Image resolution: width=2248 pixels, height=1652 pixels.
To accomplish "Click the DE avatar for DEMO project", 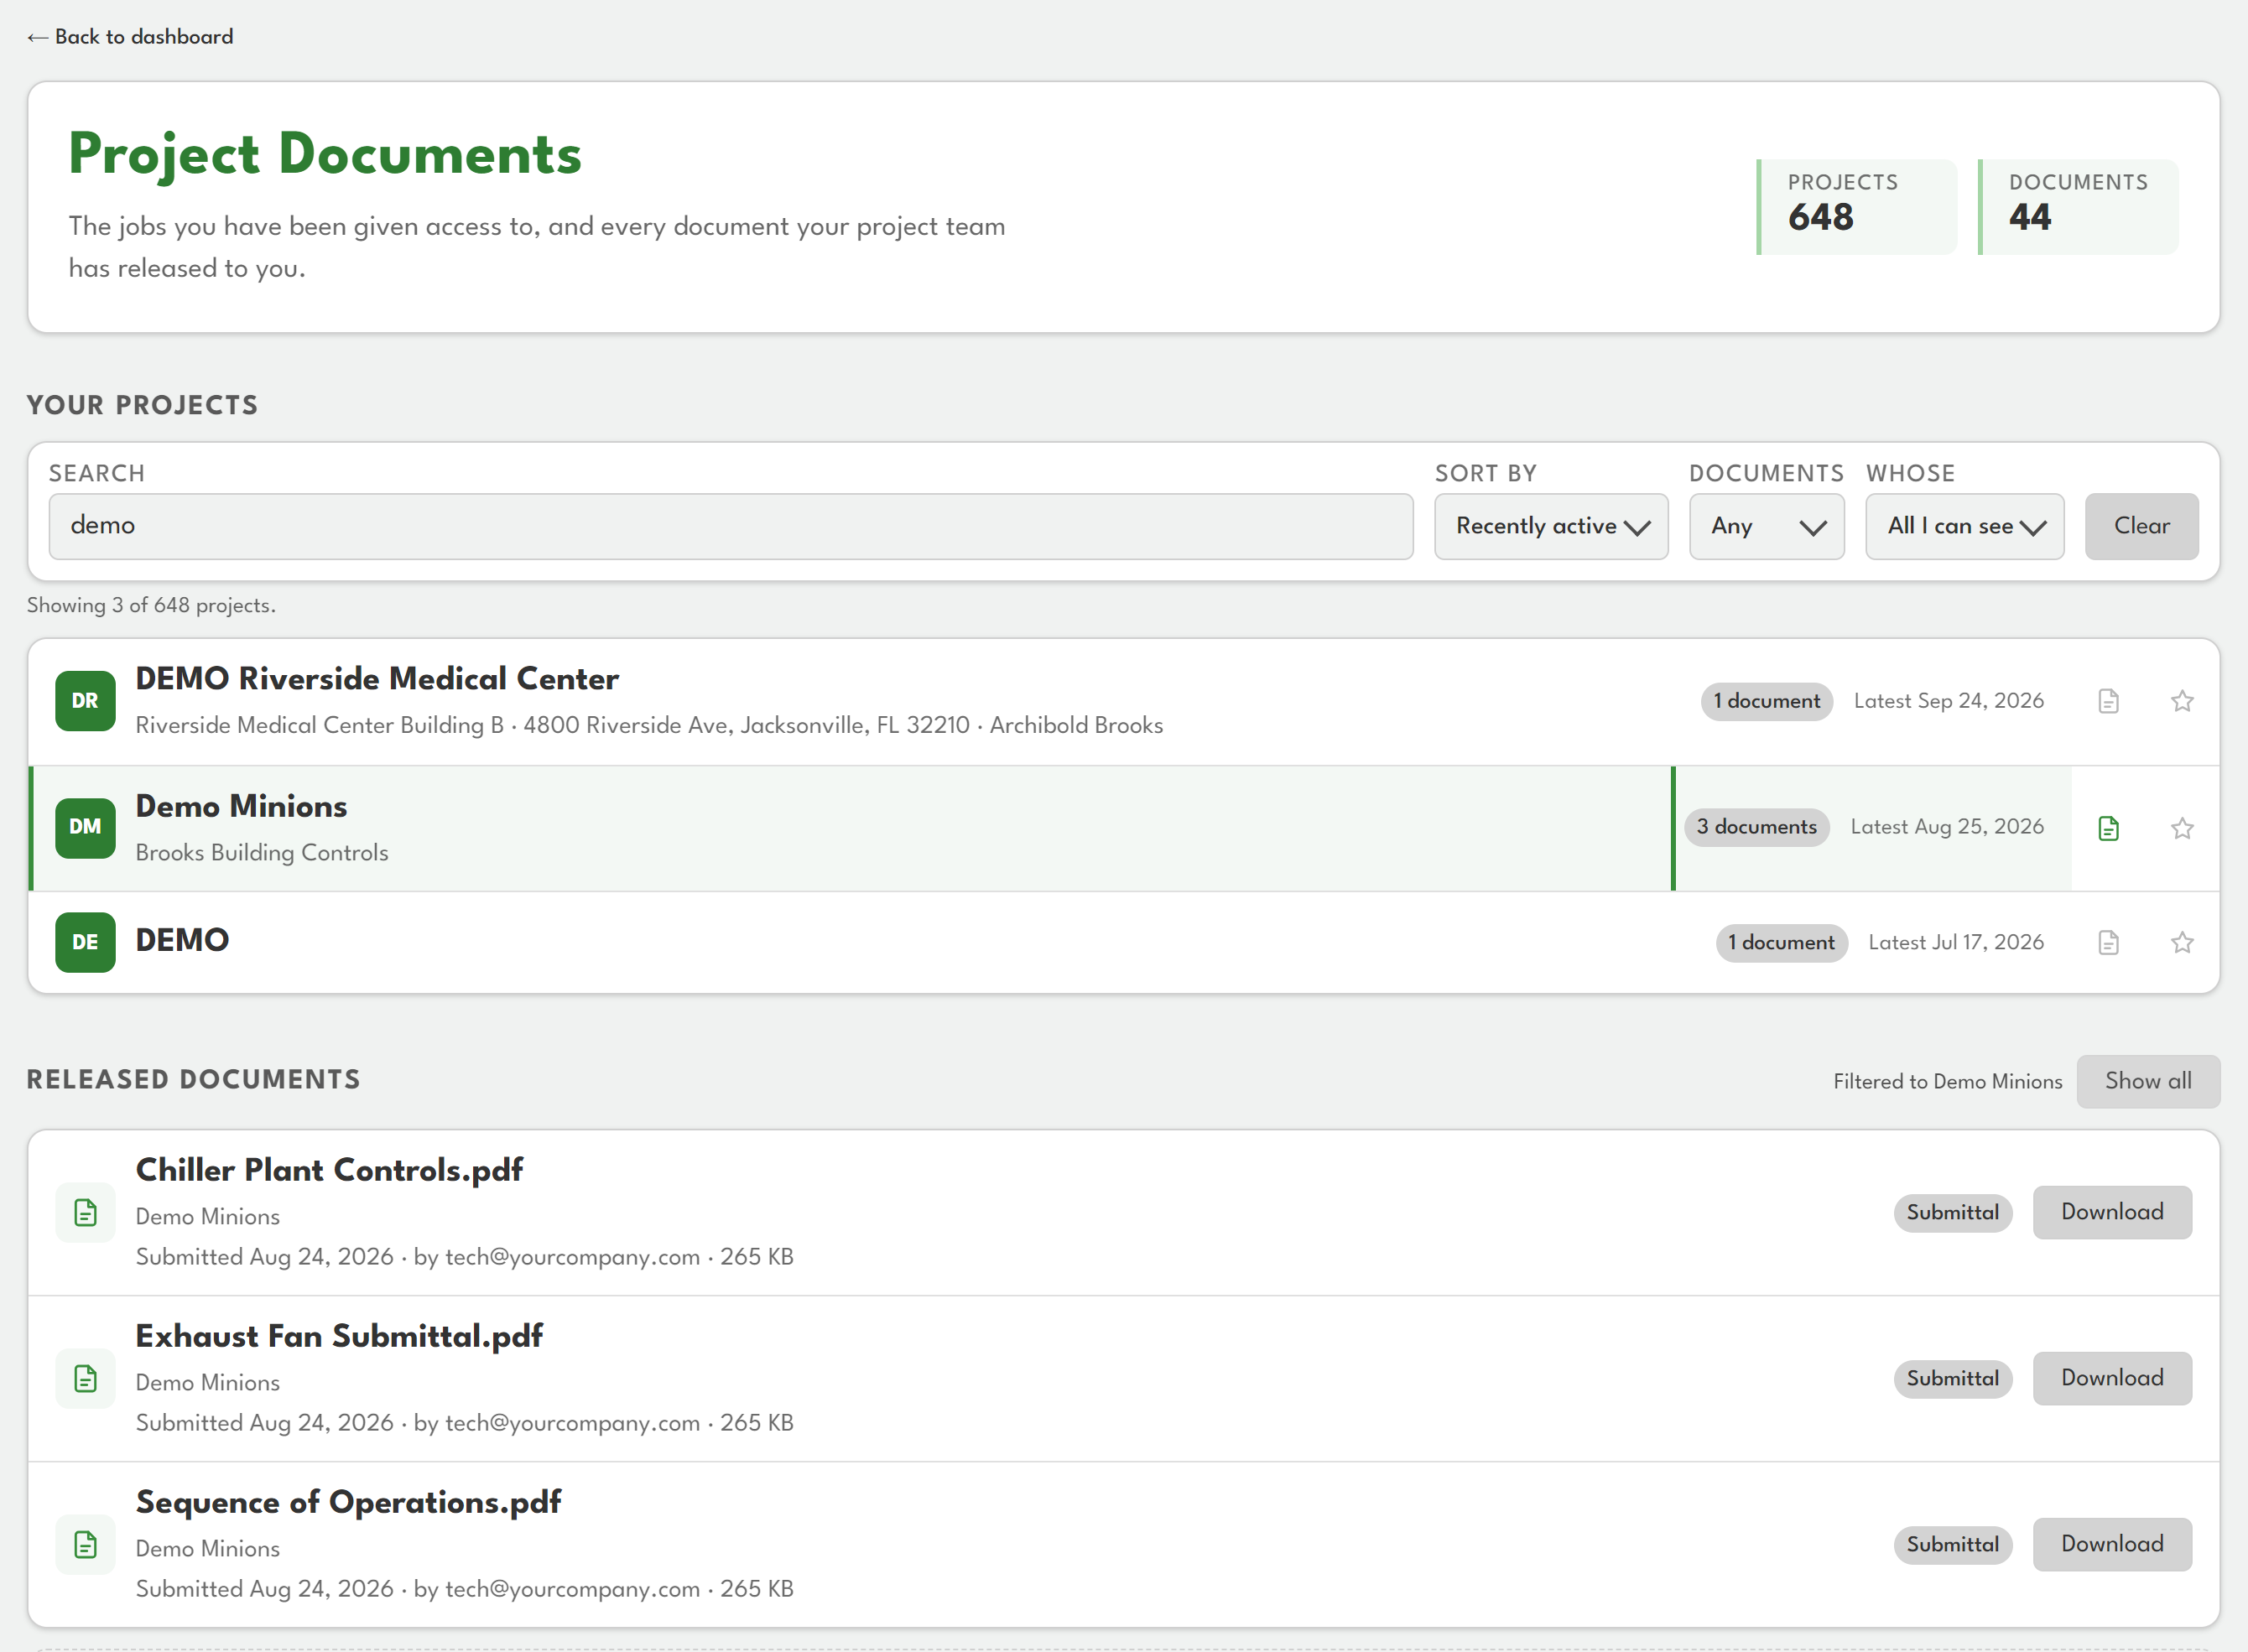I will [x=85, y=942].
